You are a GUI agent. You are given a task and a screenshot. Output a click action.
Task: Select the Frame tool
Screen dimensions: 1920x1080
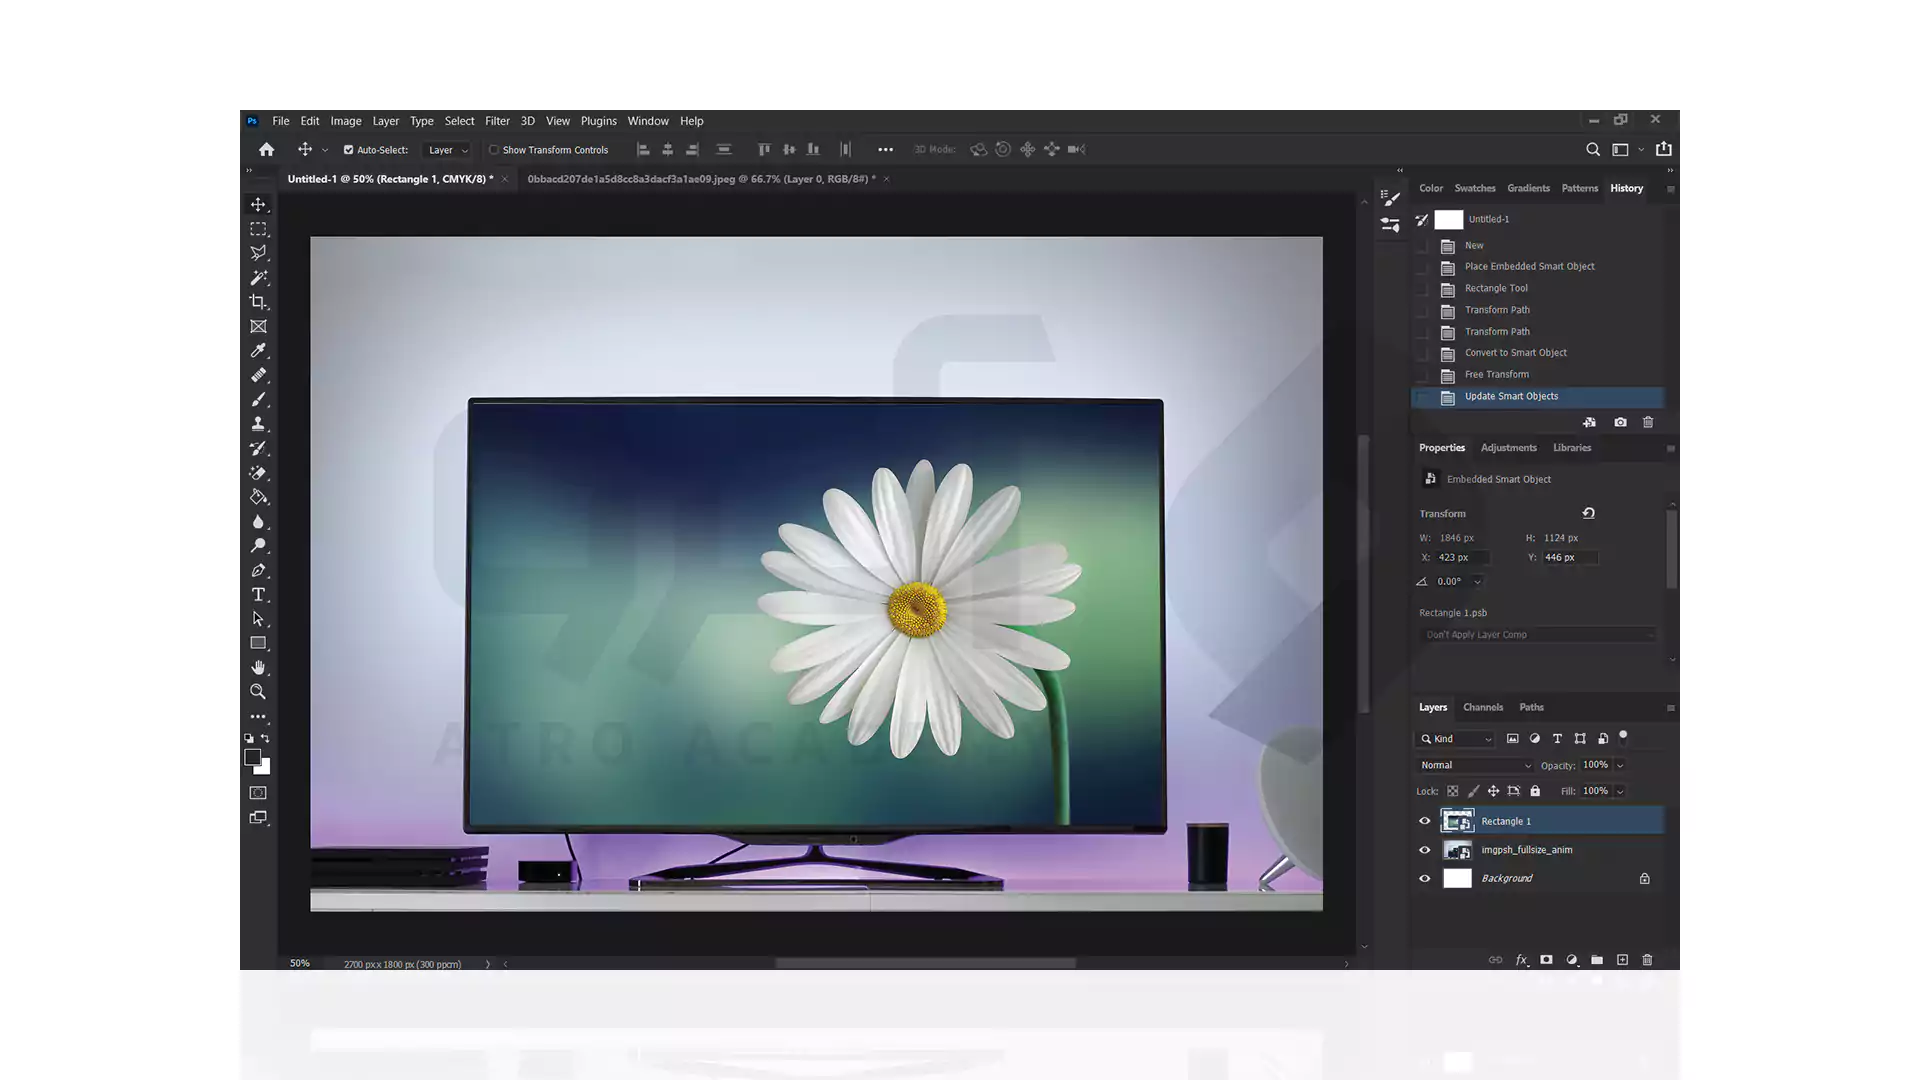pyautogui.click(x=258, y=326)
